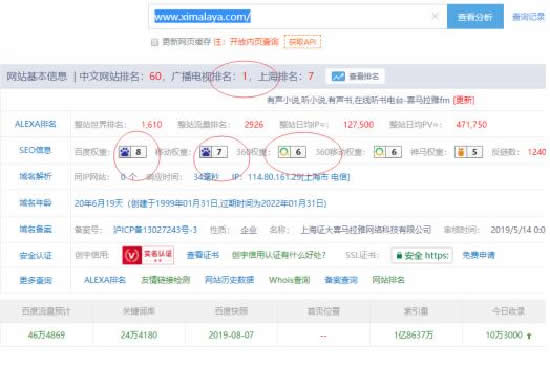Image resolution: width=550 pixels, height=367 pixels.
Task: Click the snapshot date 2019-08-07
Action: point(231,335)
